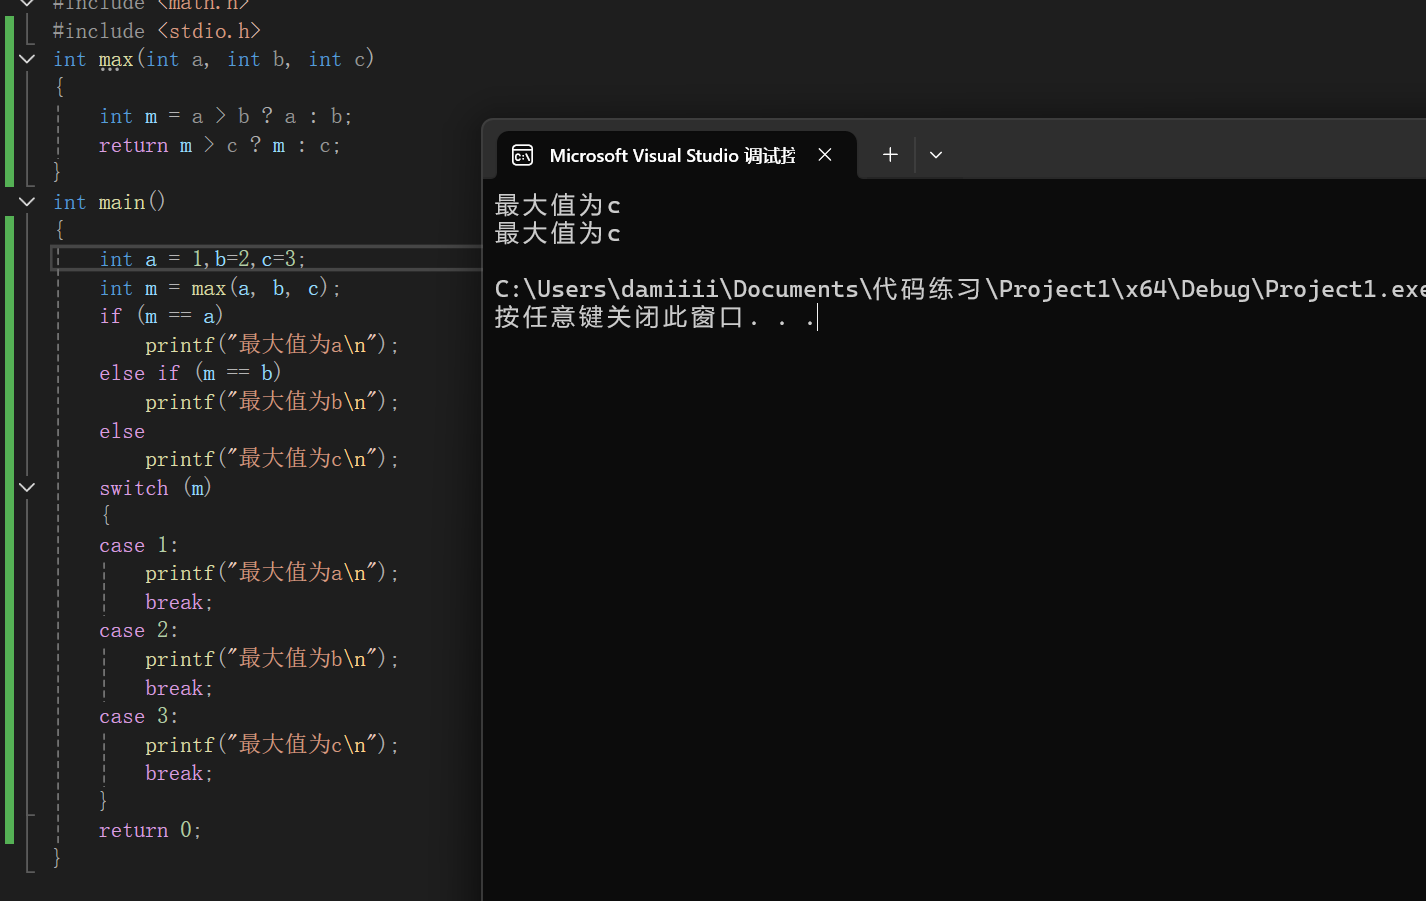Click the line '#include <stdio.h>'
The height and width of the screenshot is (901, 1426).
tap(157, 31)
